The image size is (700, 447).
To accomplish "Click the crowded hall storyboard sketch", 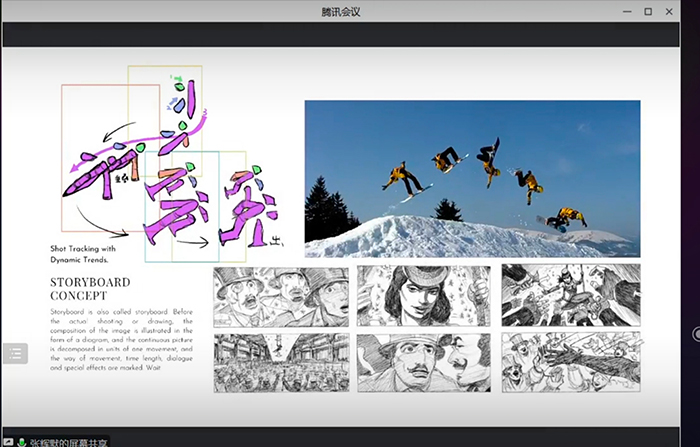I will click(x=281, y=362).
